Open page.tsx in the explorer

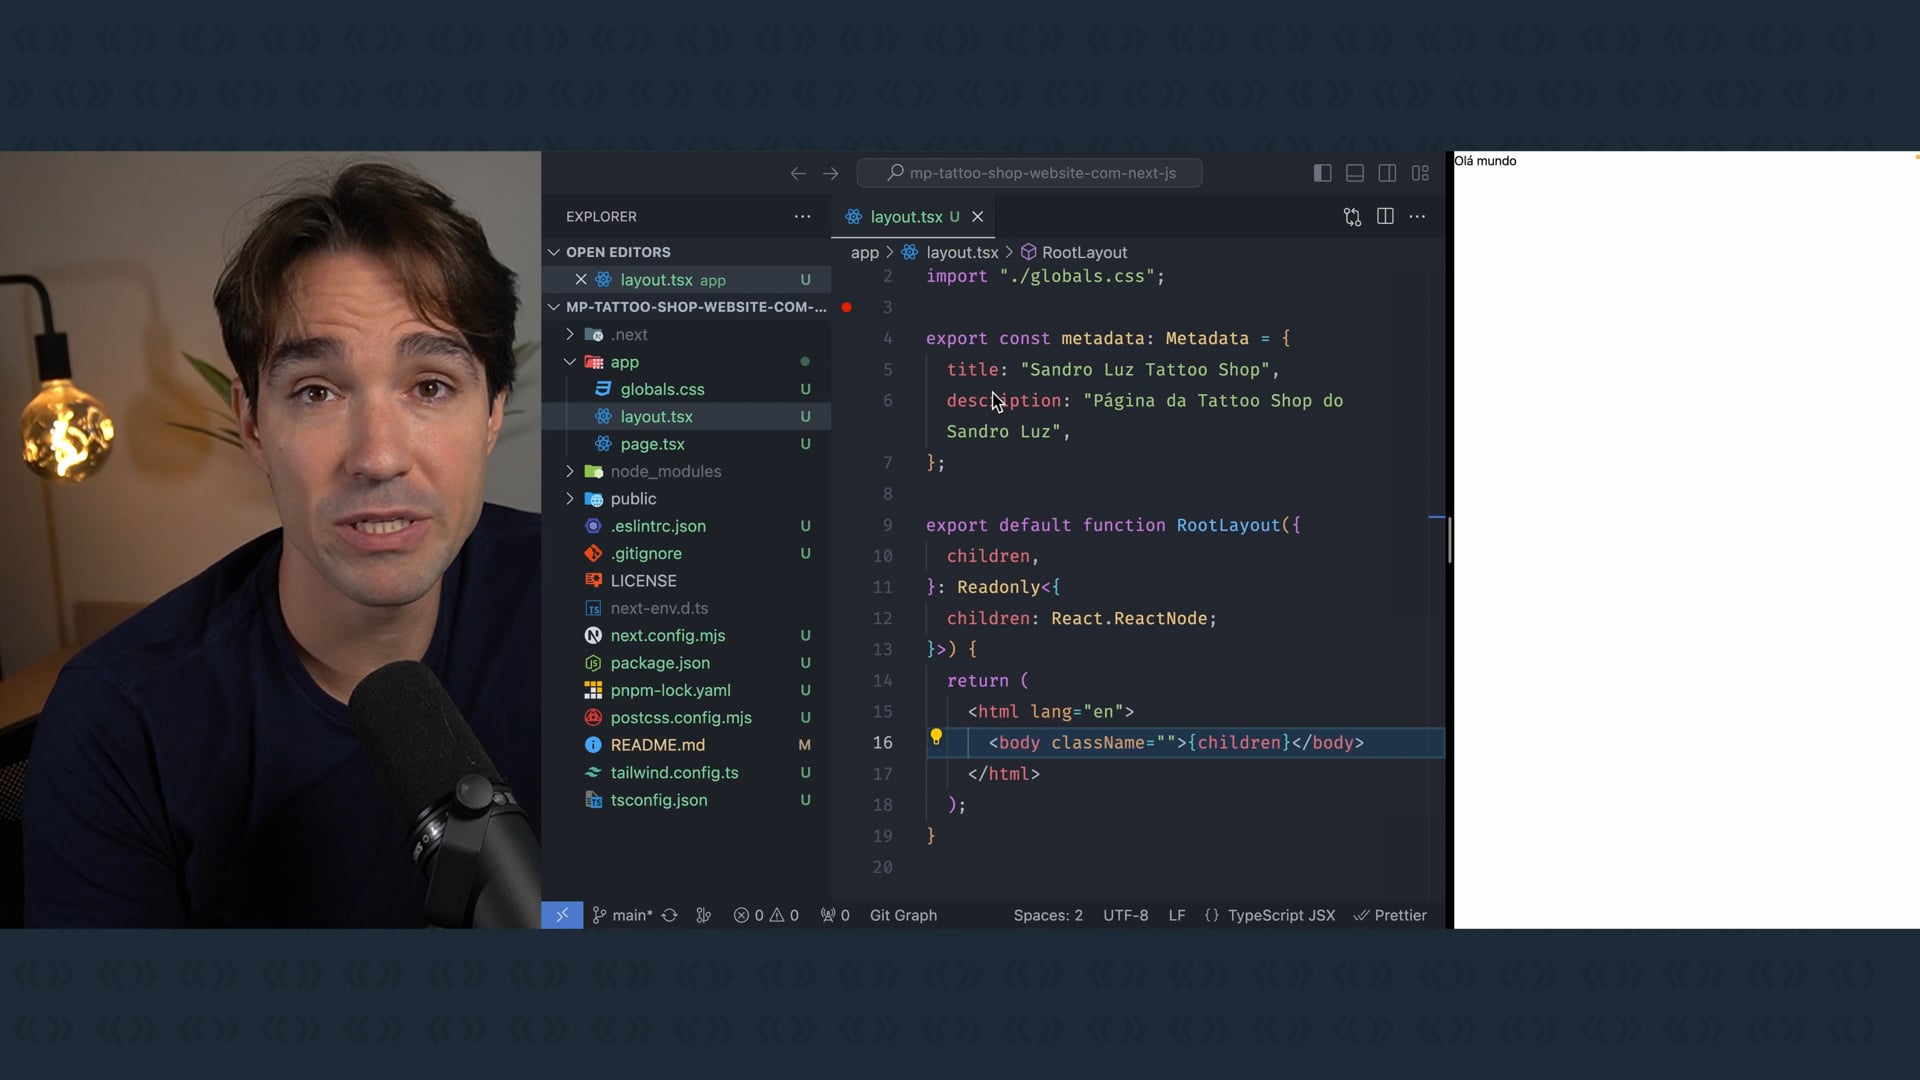pos(652,444)
